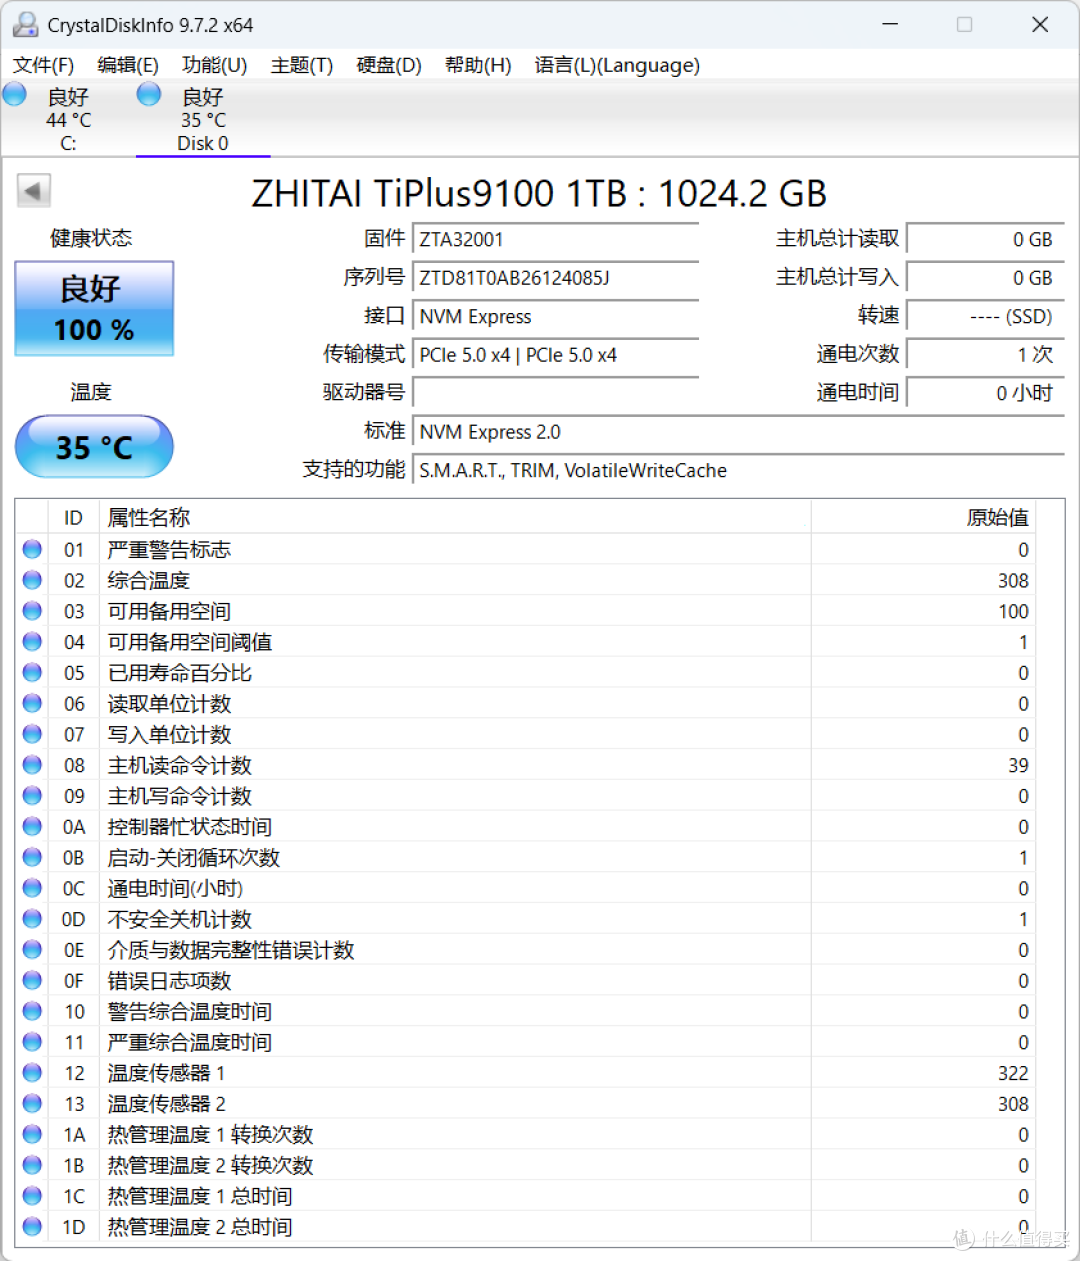Click the 良好 100 % health status button
1080x1261 pixels.
94,309
